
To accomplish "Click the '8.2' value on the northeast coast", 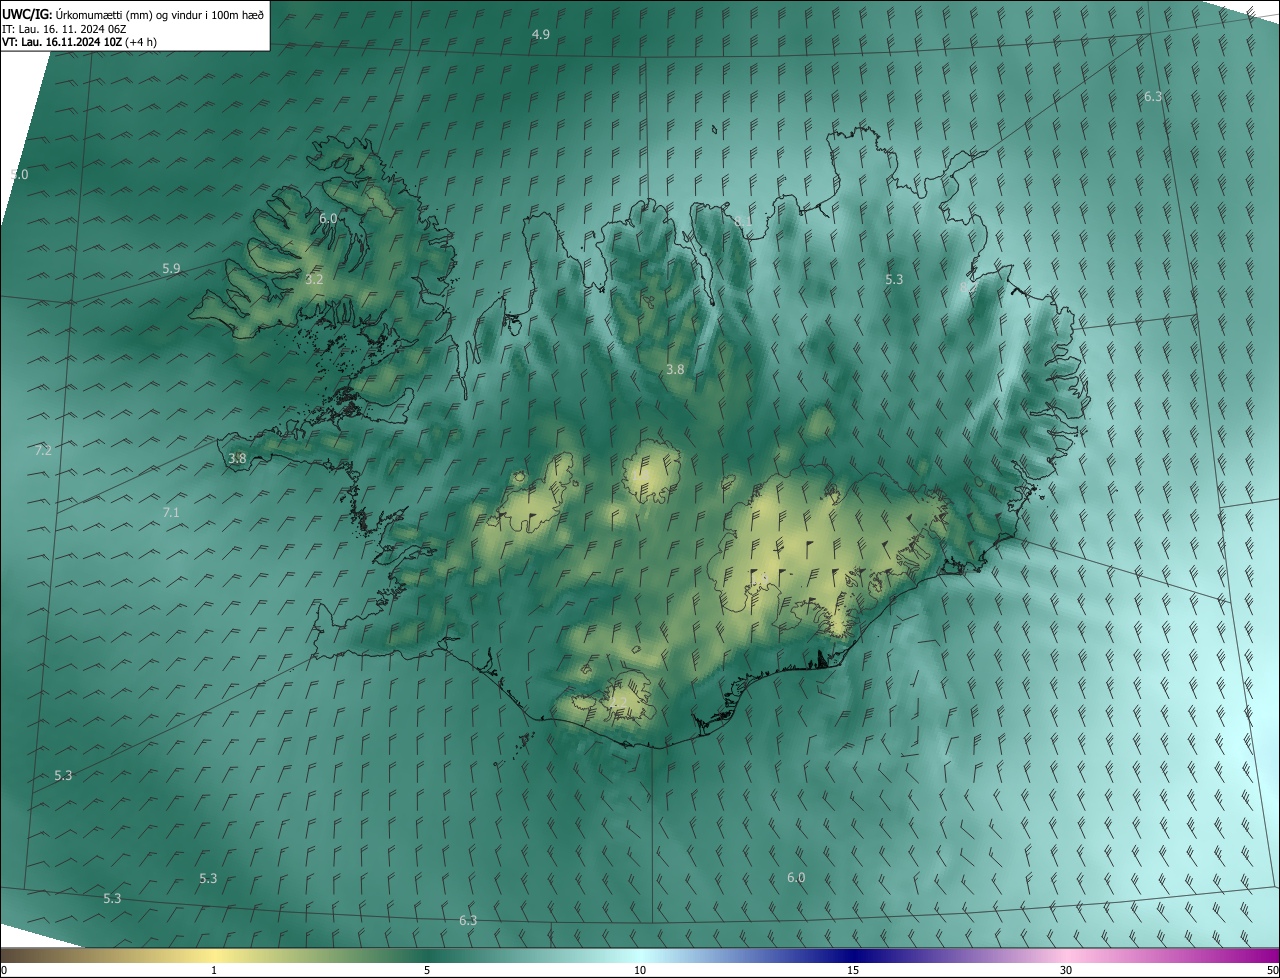I will tap(968, 287).
